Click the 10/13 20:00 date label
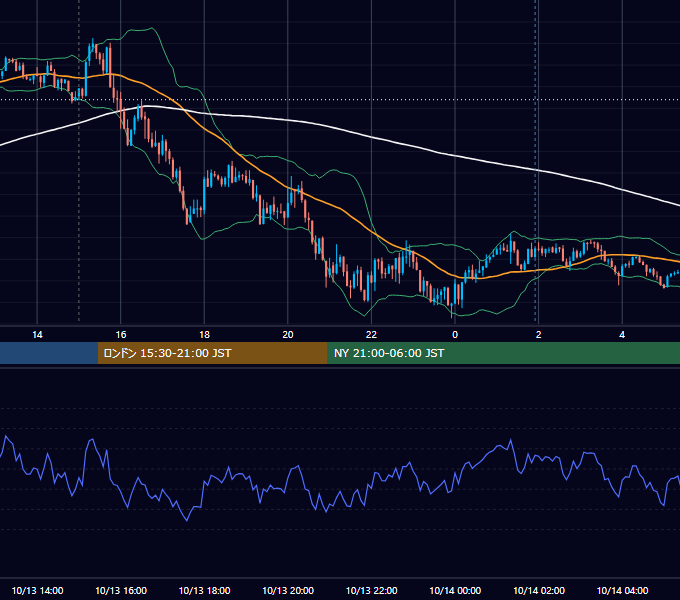Screen dimensions: 680x600 point(288,590)
